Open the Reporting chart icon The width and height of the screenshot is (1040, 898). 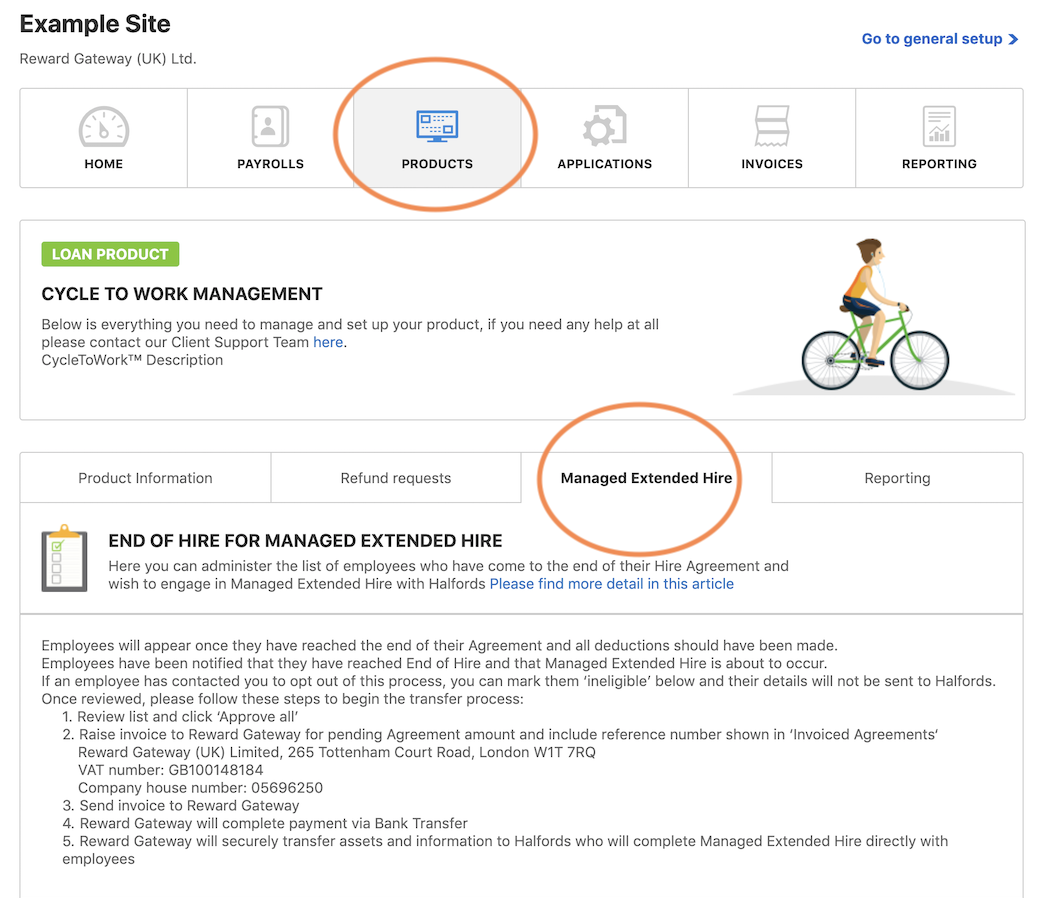[x=939, y=127]
